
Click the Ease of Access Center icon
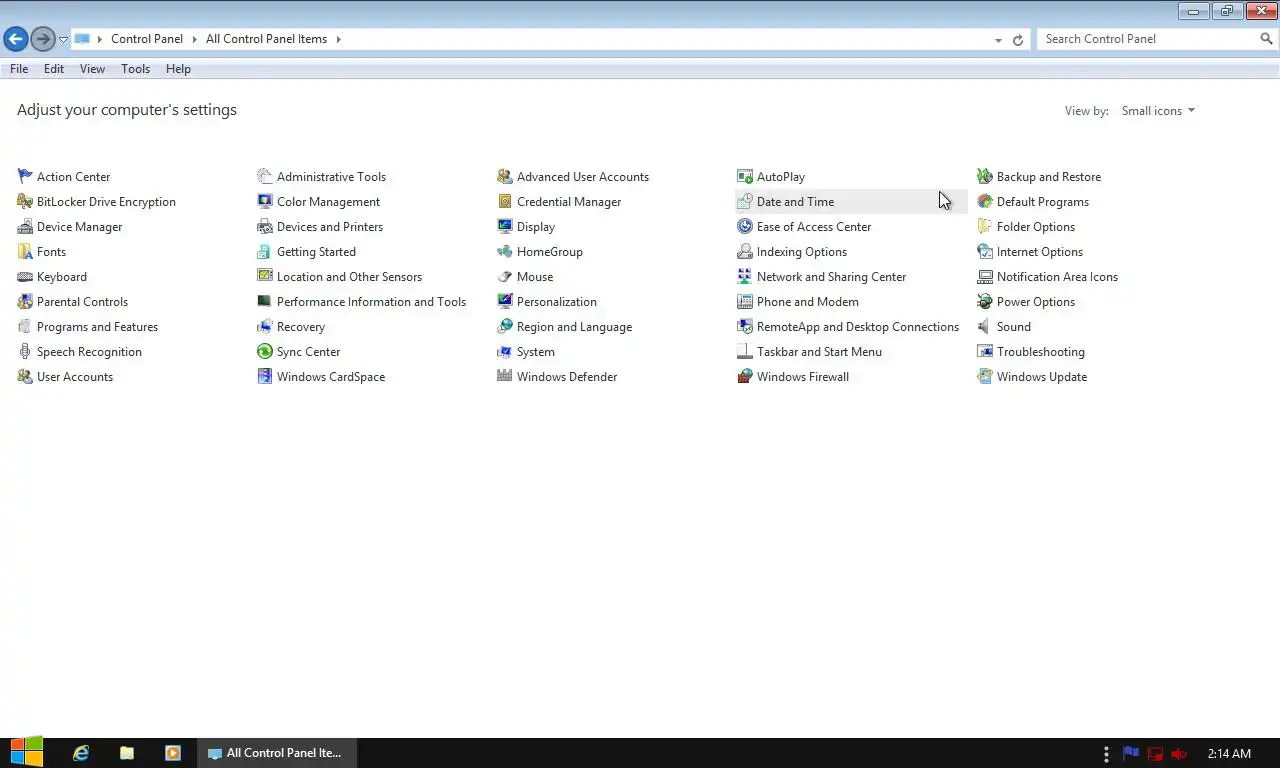click(745, 227)
